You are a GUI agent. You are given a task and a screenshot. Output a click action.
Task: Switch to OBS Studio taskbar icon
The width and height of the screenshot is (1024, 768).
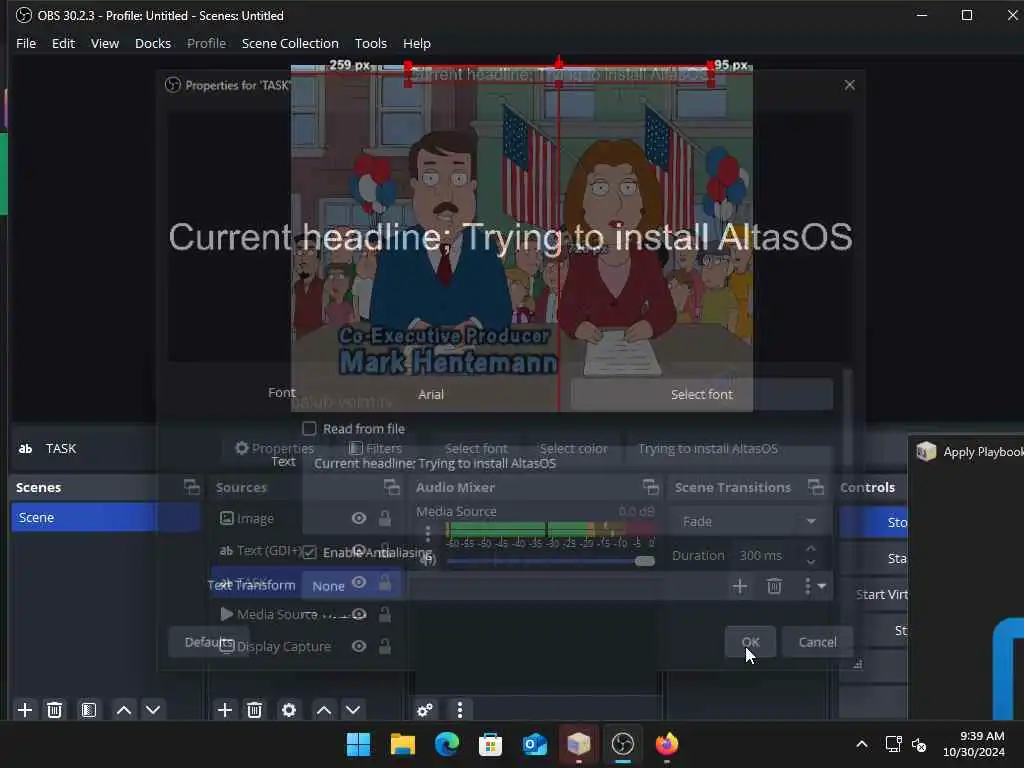pyautogui.click(x=622, y=744)
